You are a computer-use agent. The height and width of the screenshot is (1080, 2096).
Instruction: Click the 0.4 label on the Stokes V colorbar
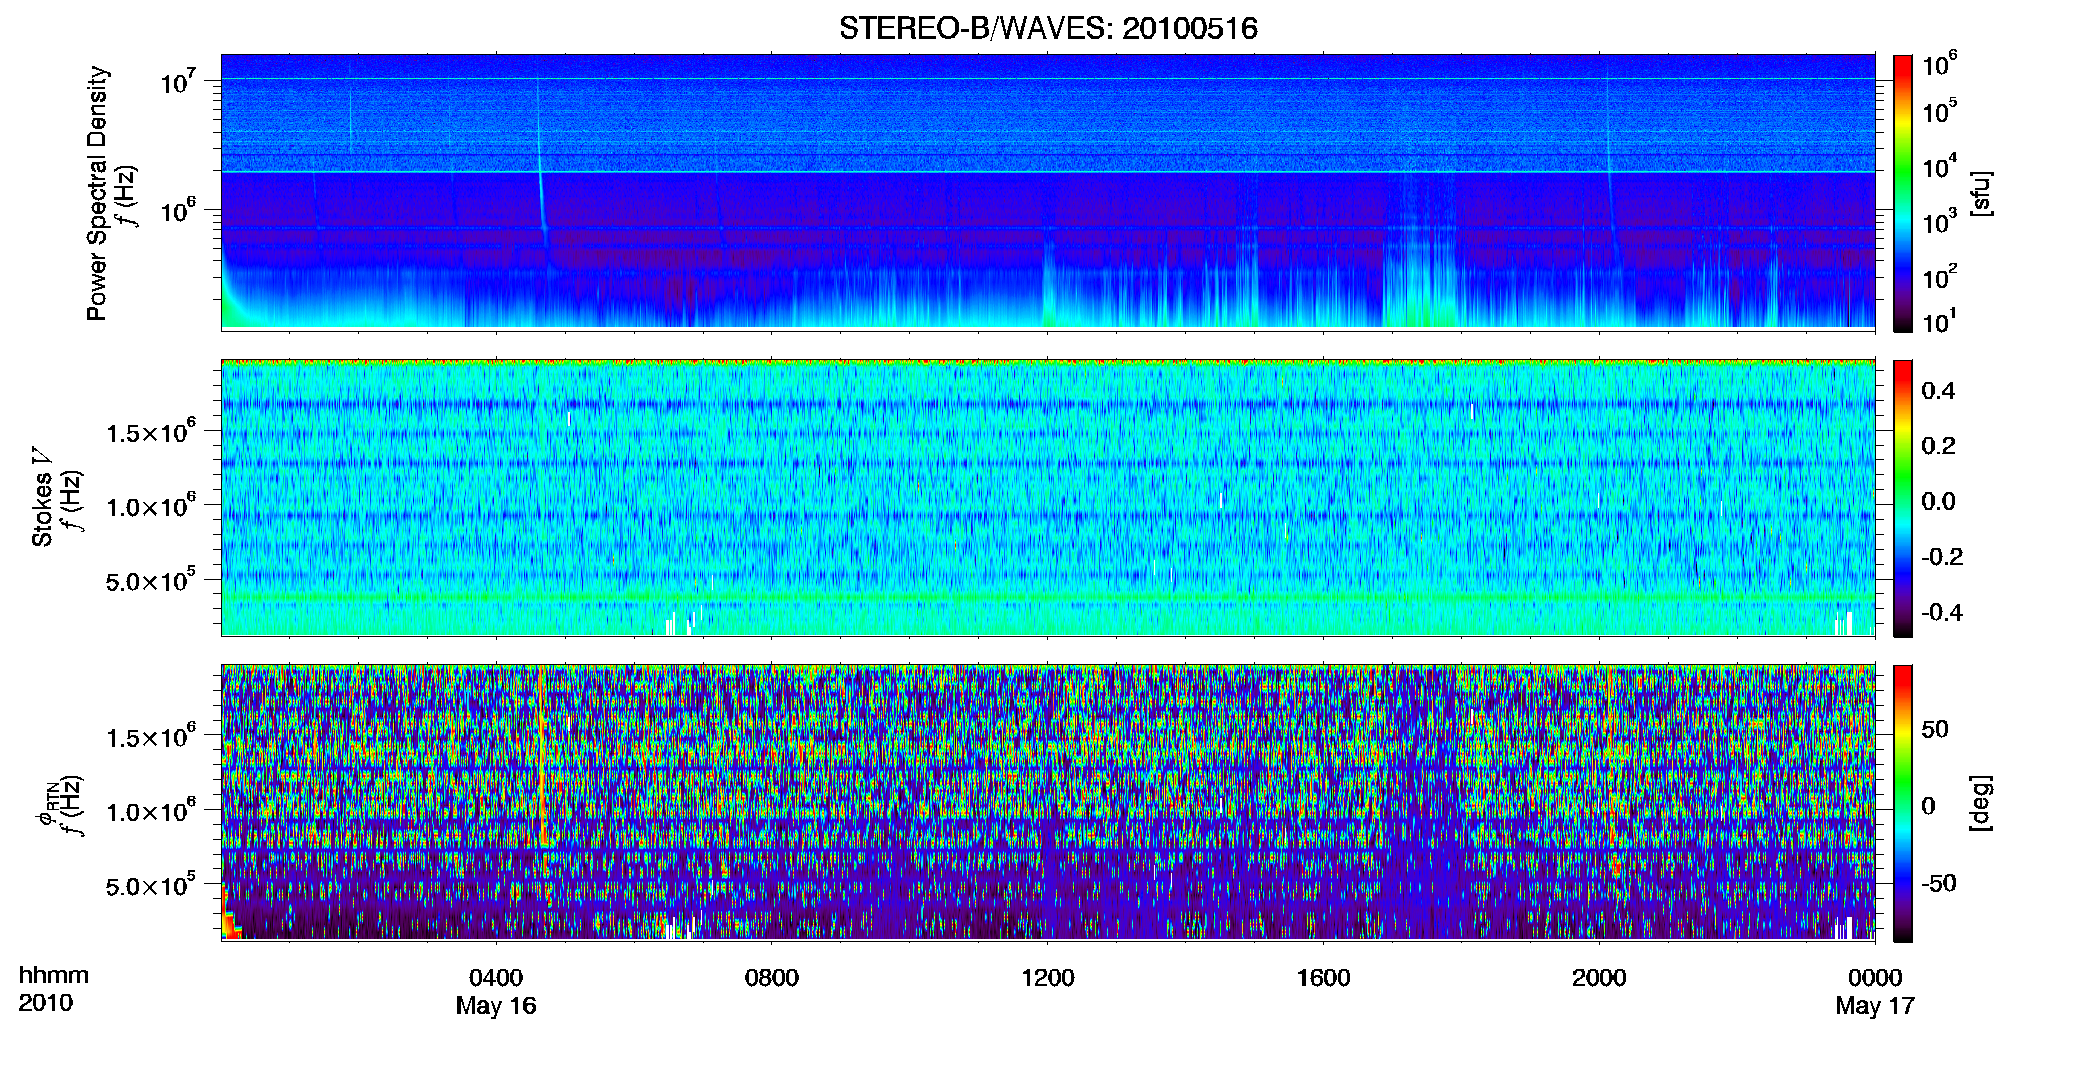tap(1938, 391)
